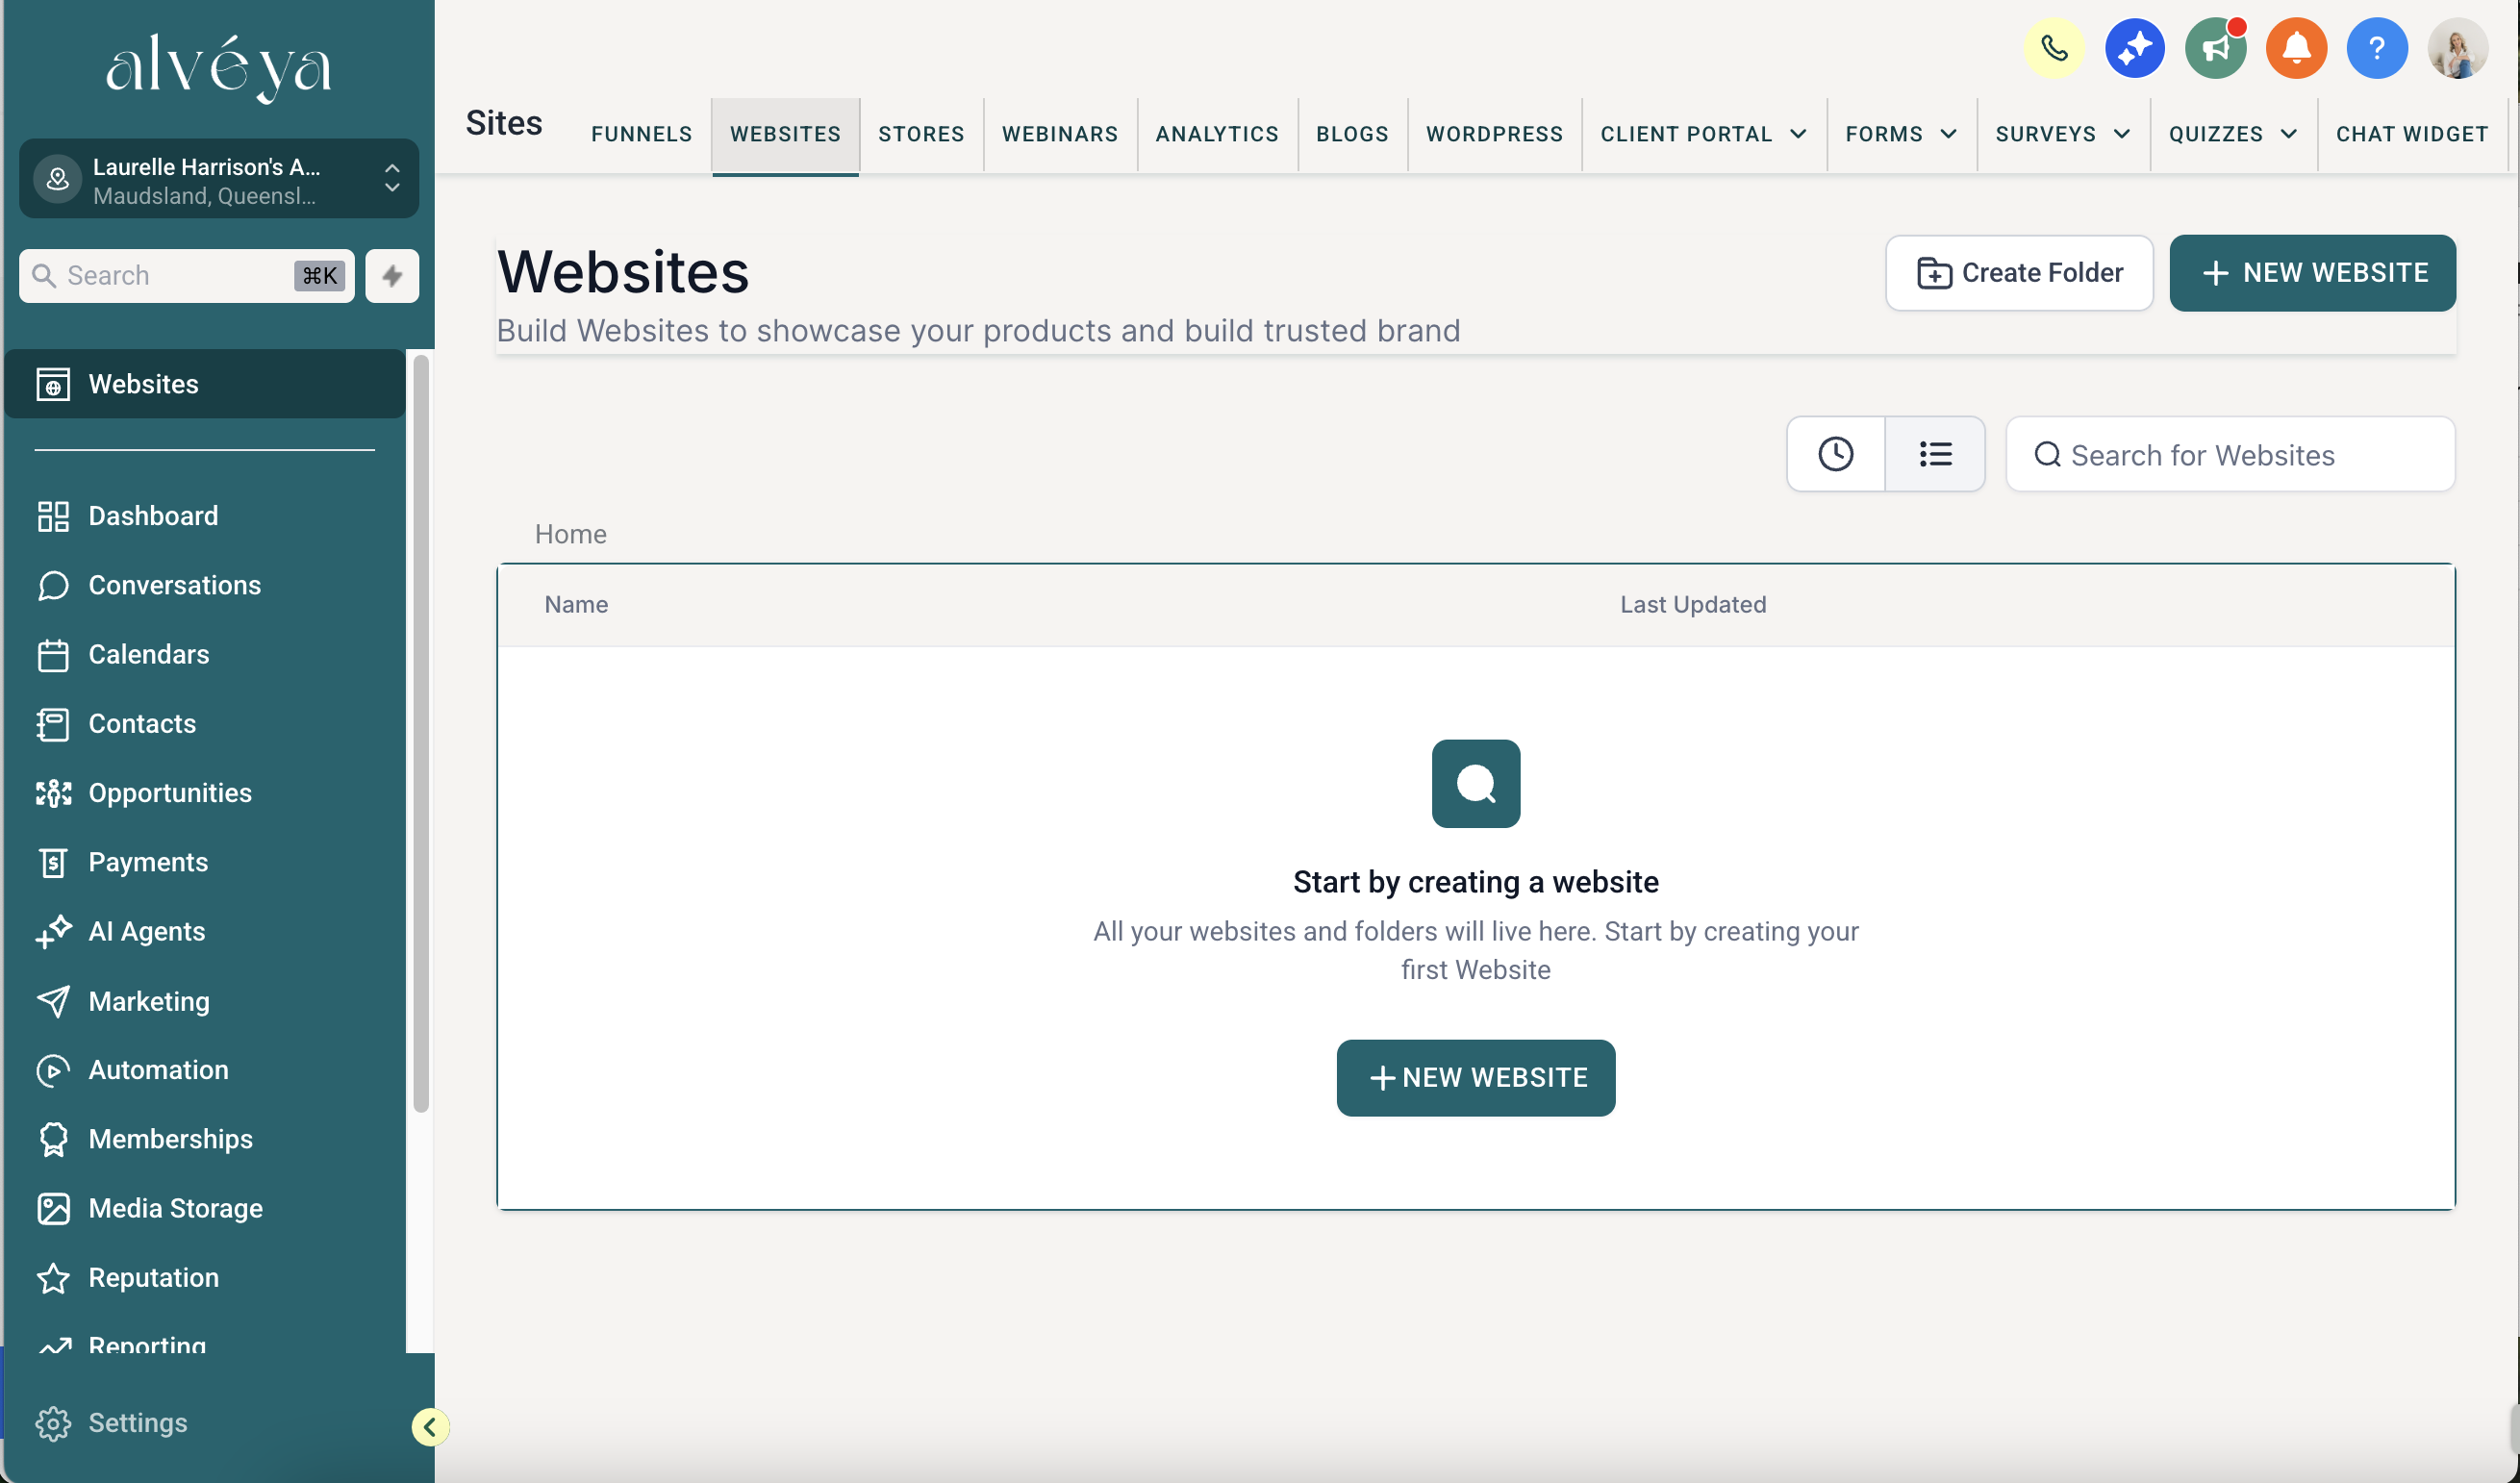
Task: Open Memberships in the sidebar
Action: click(205, 1139)
